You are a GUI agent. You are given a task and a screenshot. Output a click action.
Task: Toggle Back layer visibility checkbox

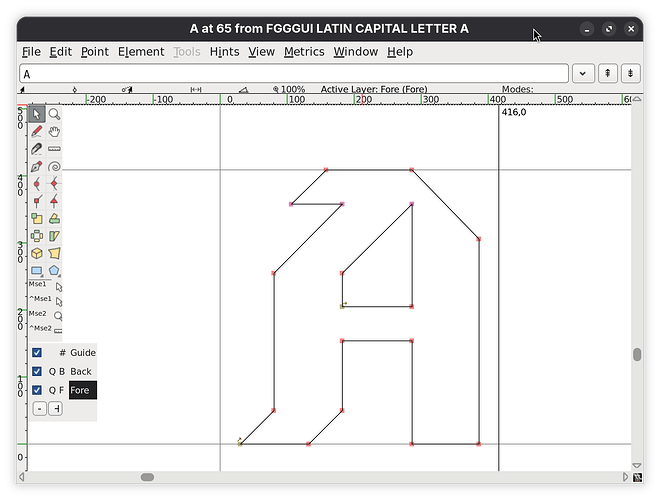tap(37, 372)
